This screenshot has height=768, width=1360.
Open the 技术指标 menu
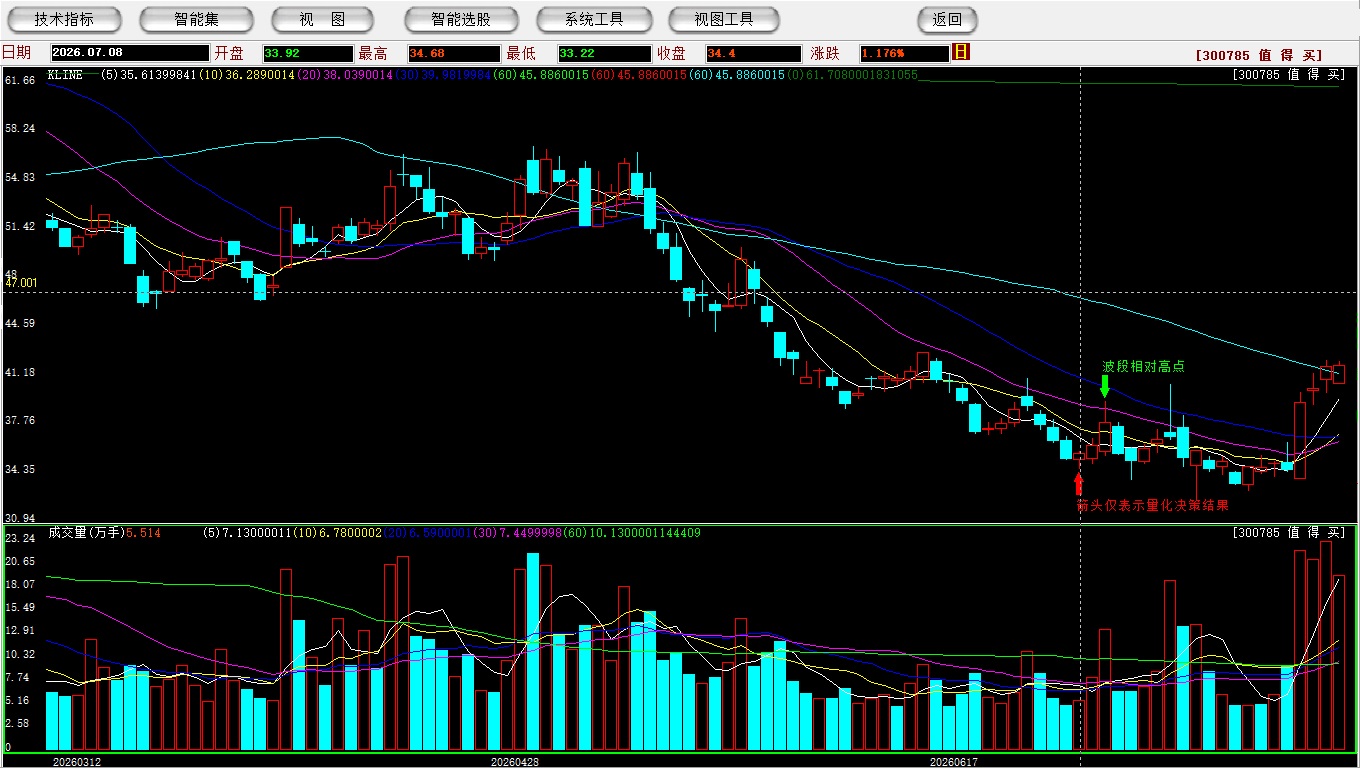coord(64,19)
